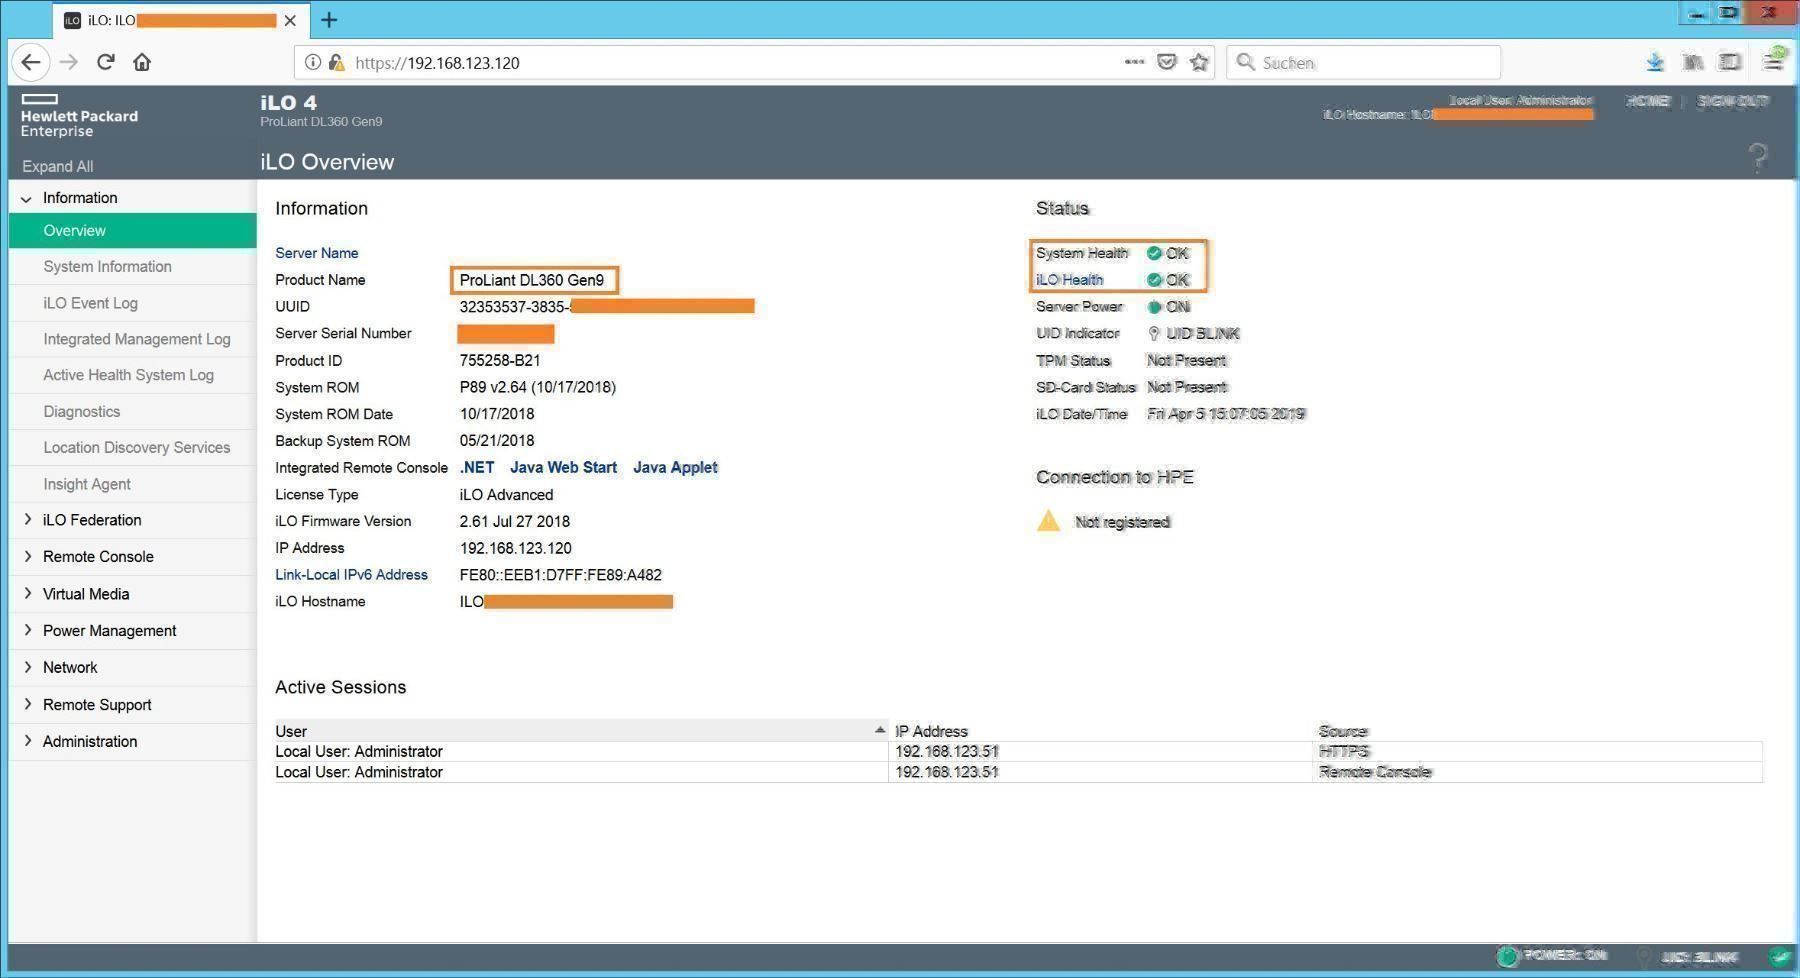The width and height of the screenshot is (1800, 978).
Task: Collapse the Information tree section
Action: click(x=26, y=199)
